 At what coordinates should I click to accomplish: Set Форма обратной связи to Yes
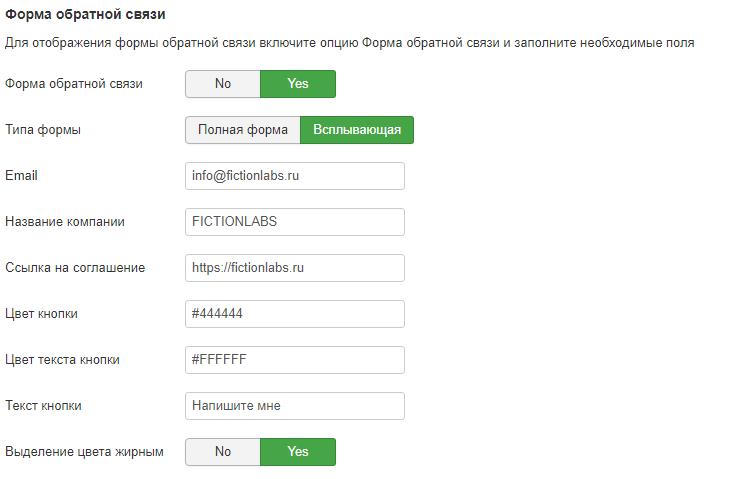click(298, 84)
